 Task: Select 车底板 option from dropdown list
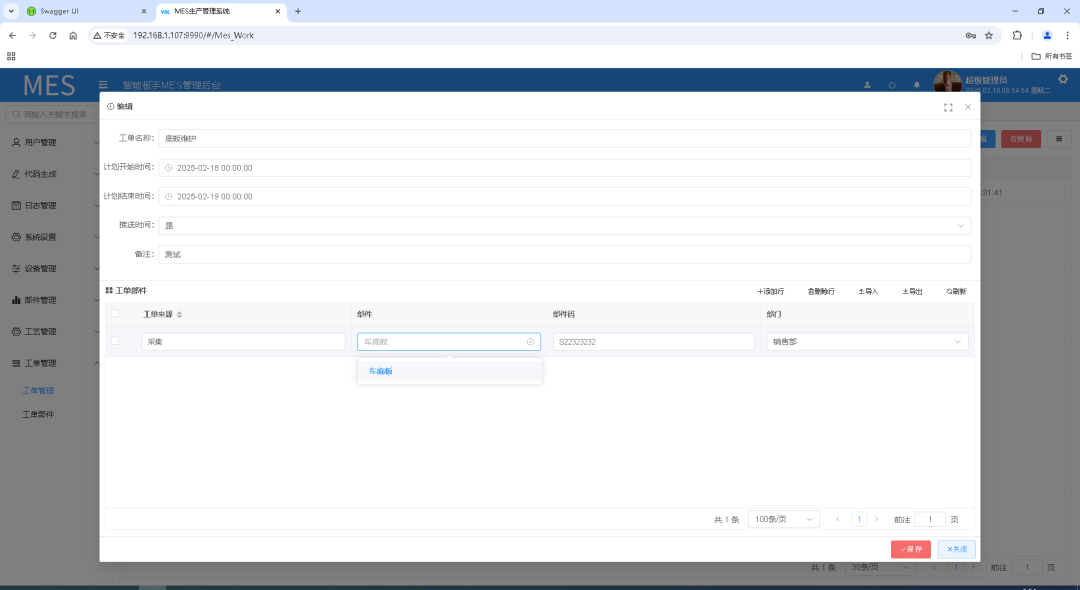[x=381, y=371]
